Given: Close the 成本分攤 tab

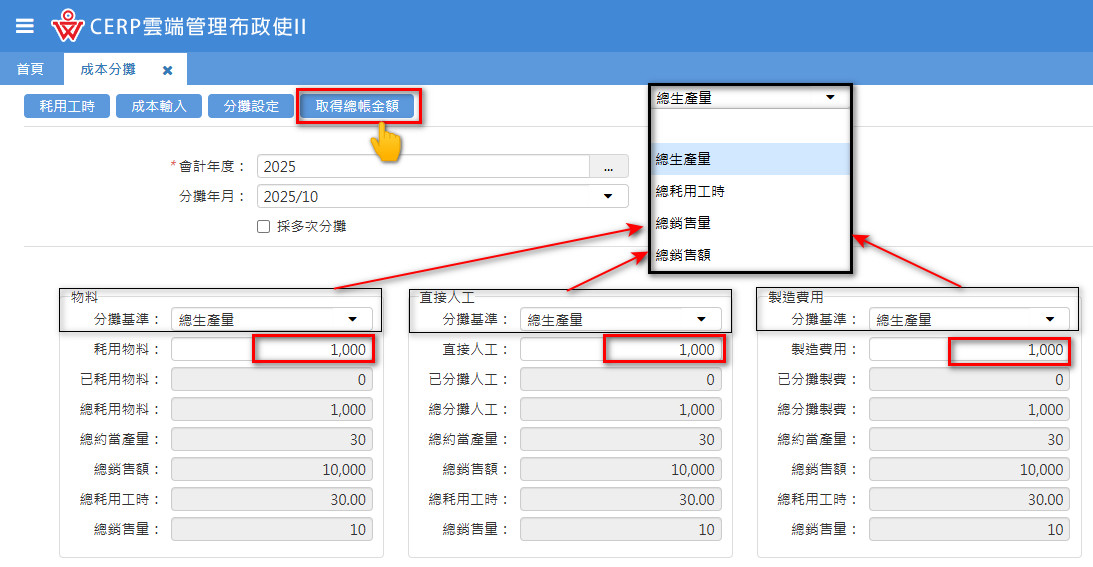Looking at the screenshot, I should click(x=168, y=70).
